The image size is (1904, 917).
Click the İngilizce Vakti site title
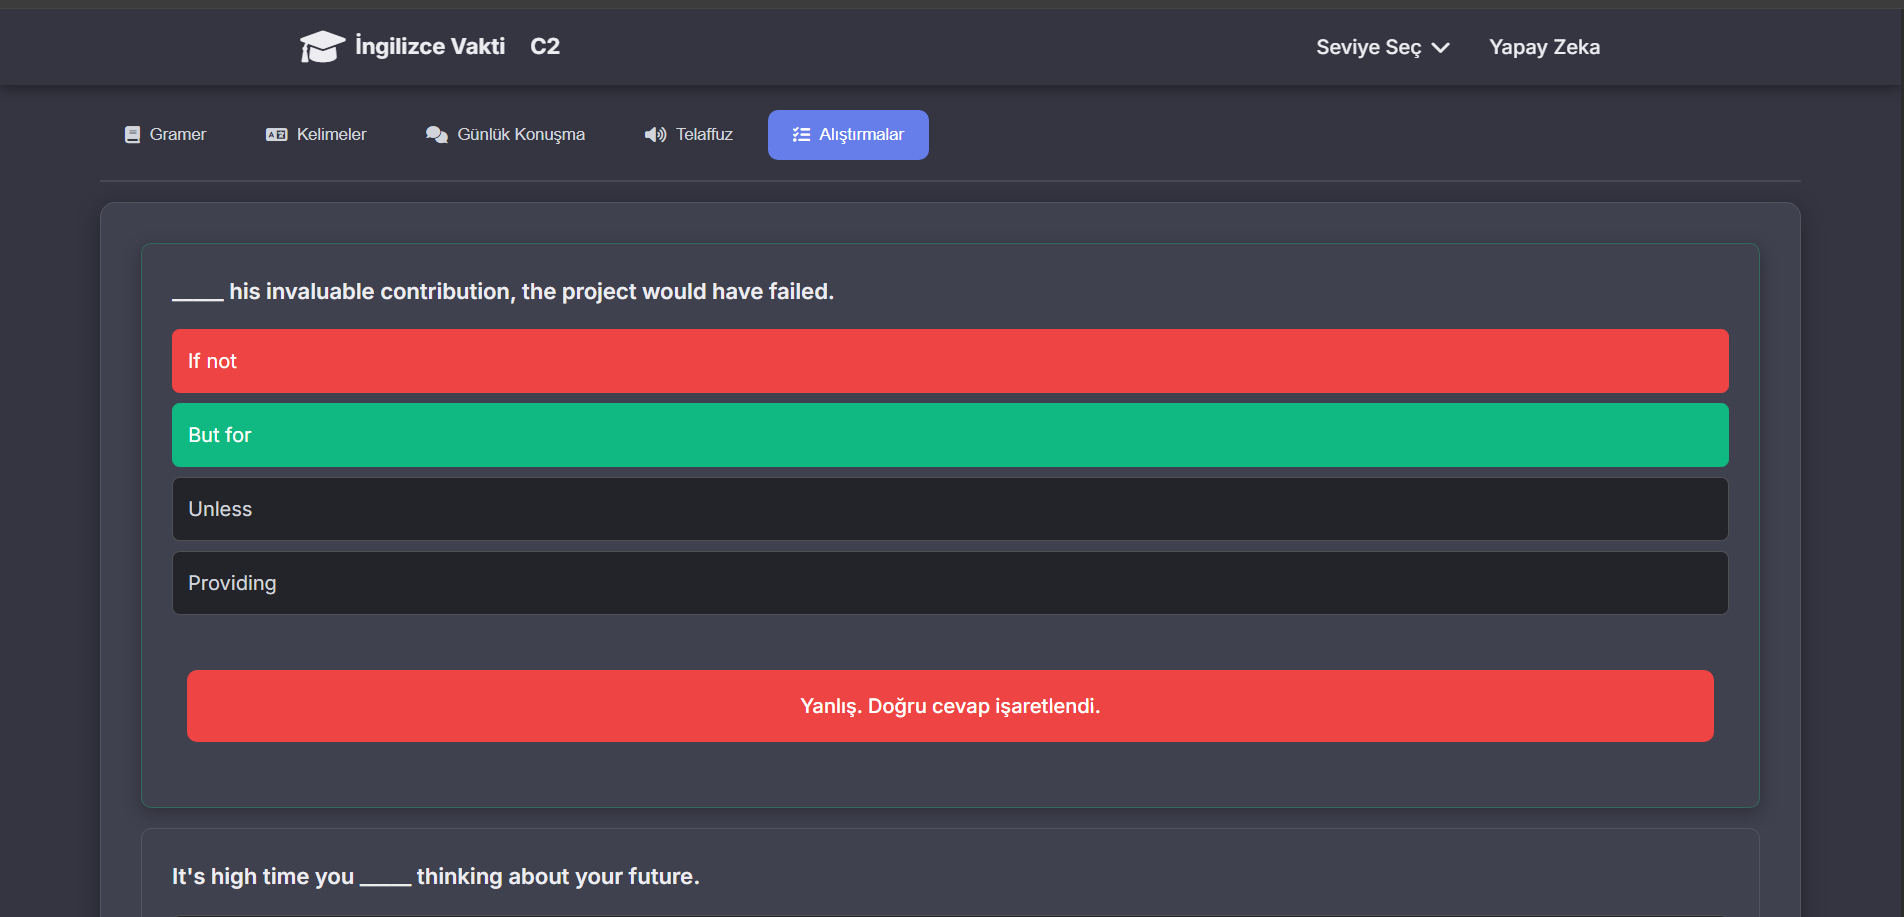[430, 46]
